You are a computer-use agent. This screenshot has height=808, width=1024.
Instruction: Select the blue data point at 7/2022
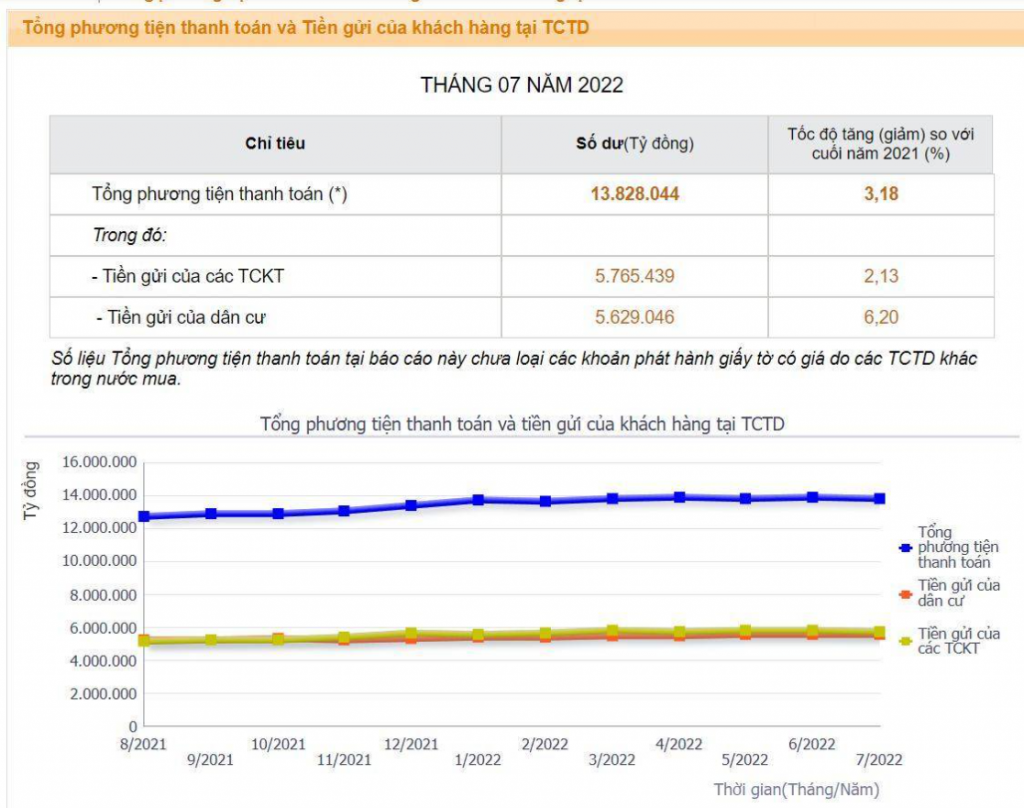point(879,498)
